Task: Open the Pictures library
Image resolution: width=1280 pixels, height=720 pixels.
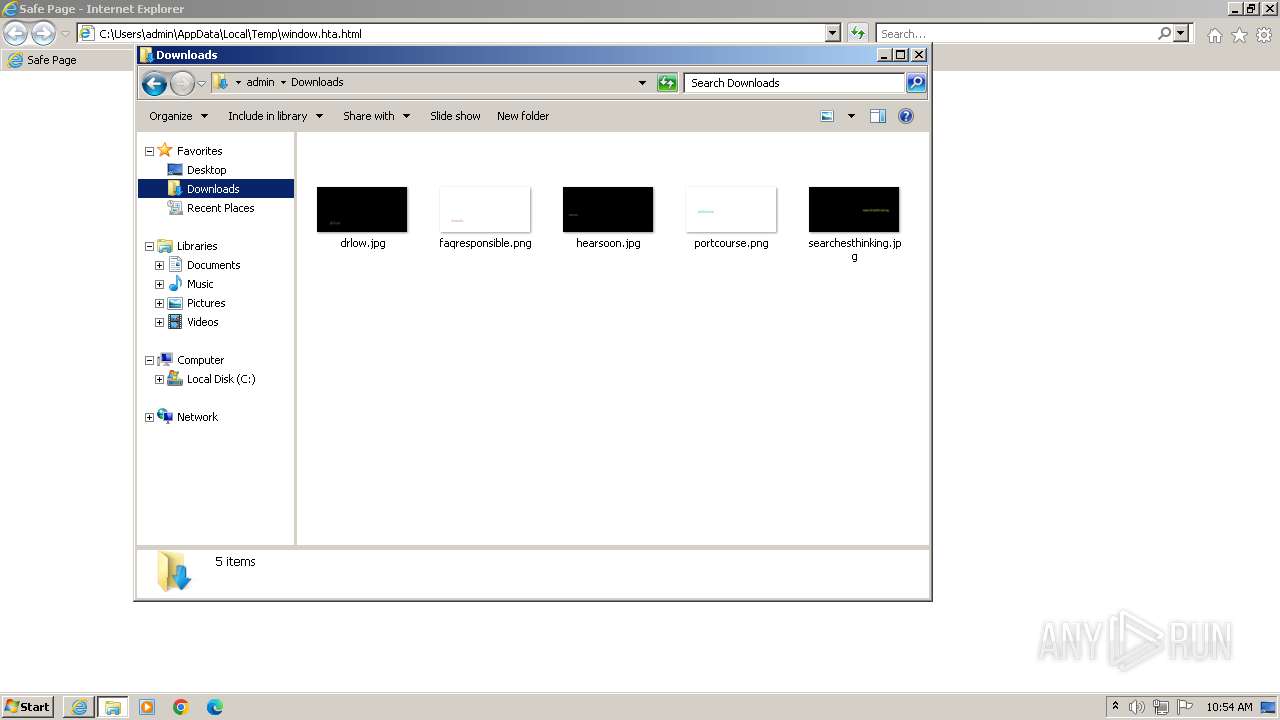Action: [x=206, y=303]
